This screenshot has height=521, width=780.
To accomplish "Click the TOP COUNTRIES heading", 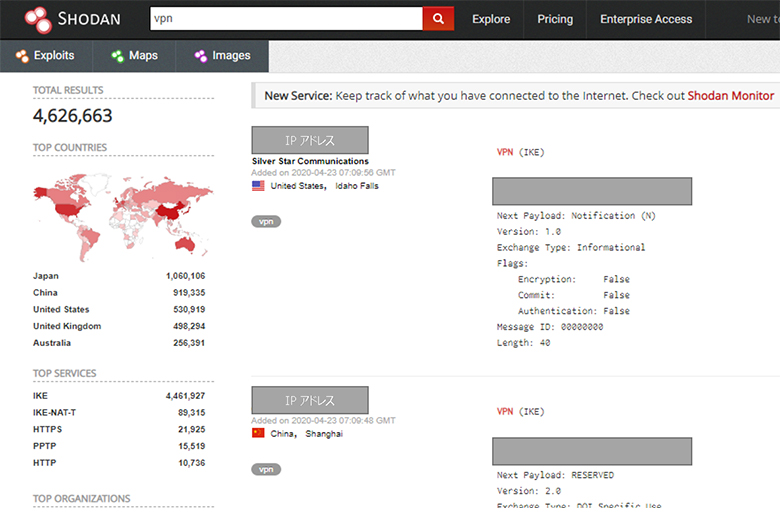I will 70,147.
